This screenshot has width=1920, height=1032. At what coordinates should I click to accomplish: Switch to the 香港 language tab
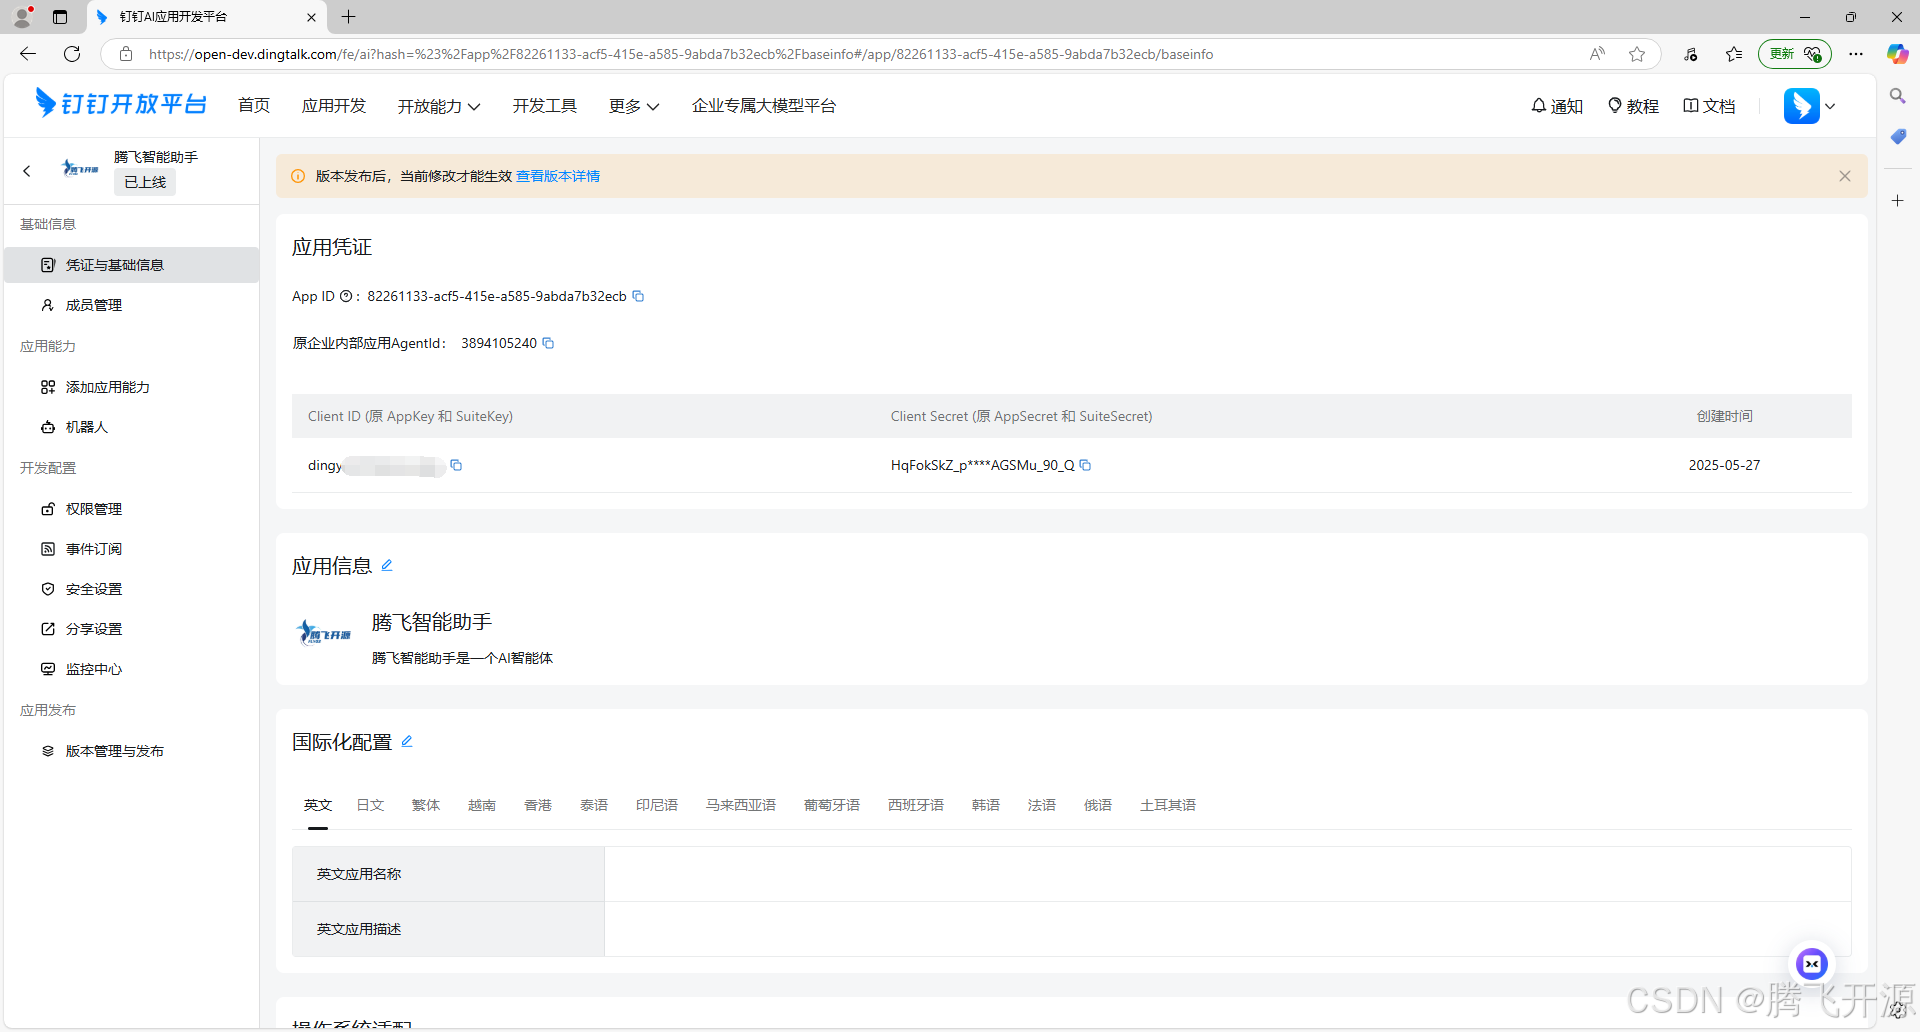[x=538, y=805]
